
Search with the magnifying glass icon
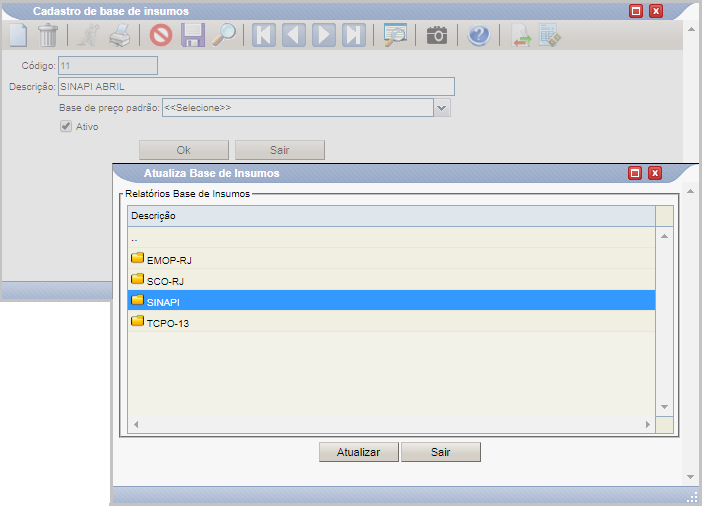pyautogui.click(x=224, y=35)
